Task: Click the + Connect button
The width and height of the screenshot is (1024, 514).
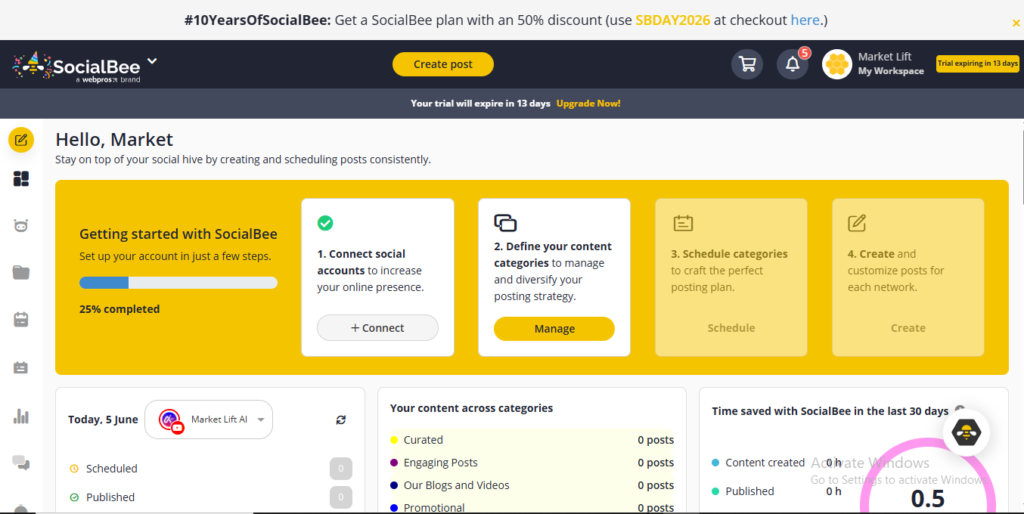Action: pyautogui.click(x=377, y=328)
